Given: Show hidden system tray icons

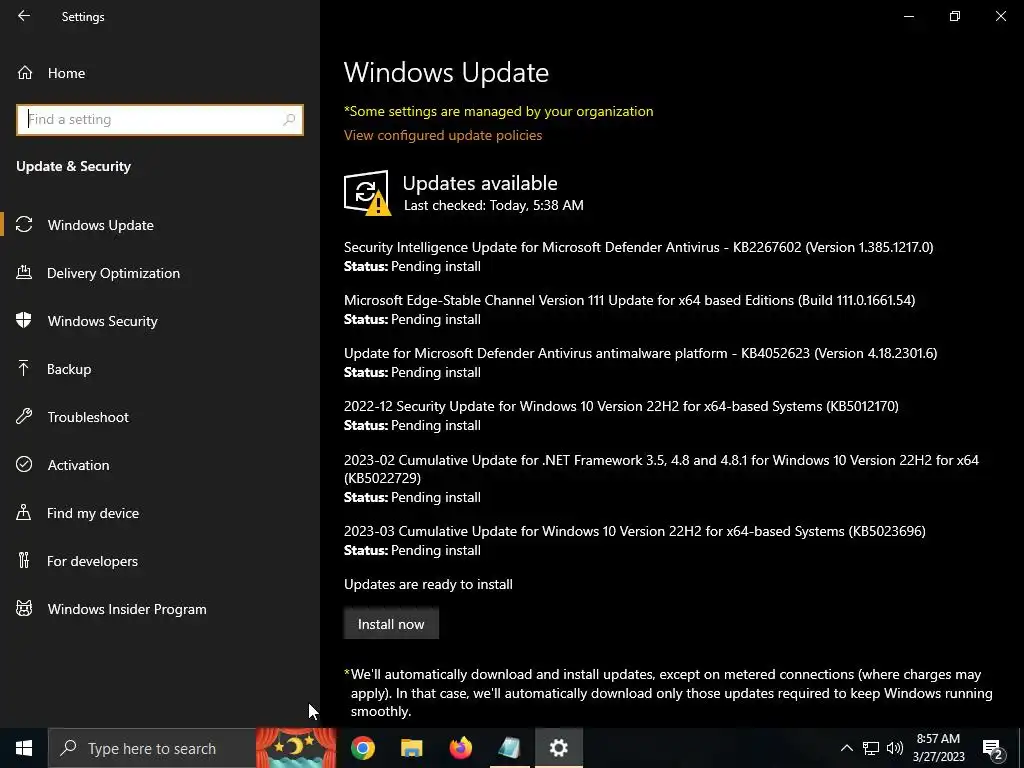Looking at the screenshot, I should 846,748.
